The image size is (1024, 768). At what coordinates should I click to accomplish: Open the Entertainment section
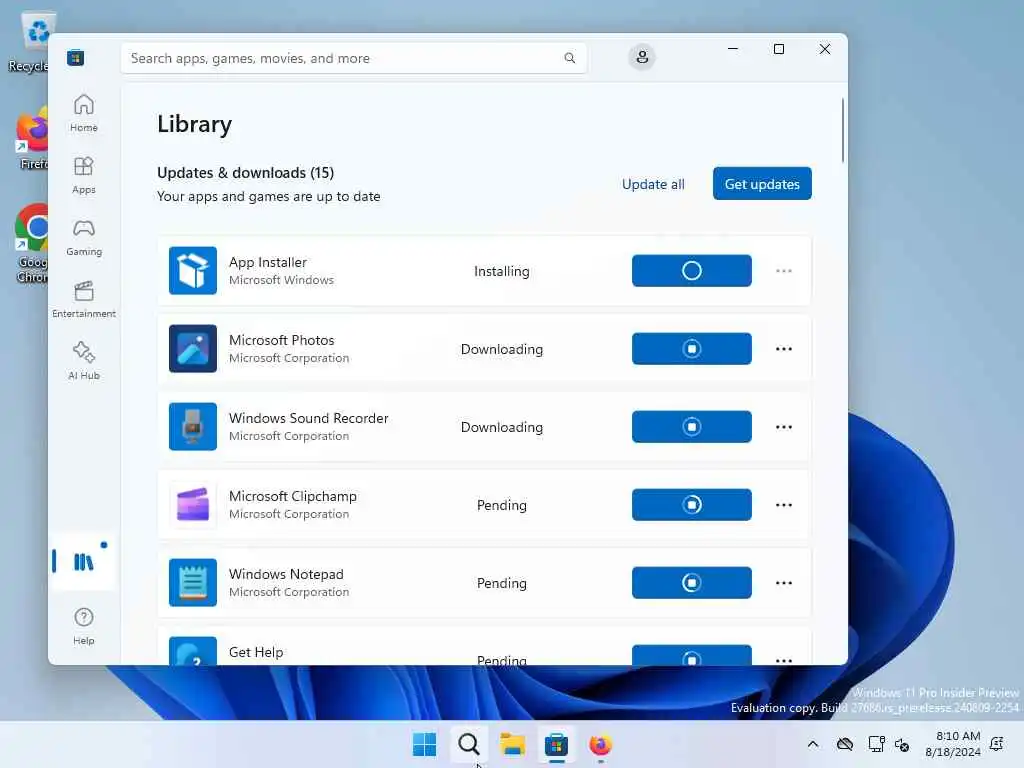84,299
